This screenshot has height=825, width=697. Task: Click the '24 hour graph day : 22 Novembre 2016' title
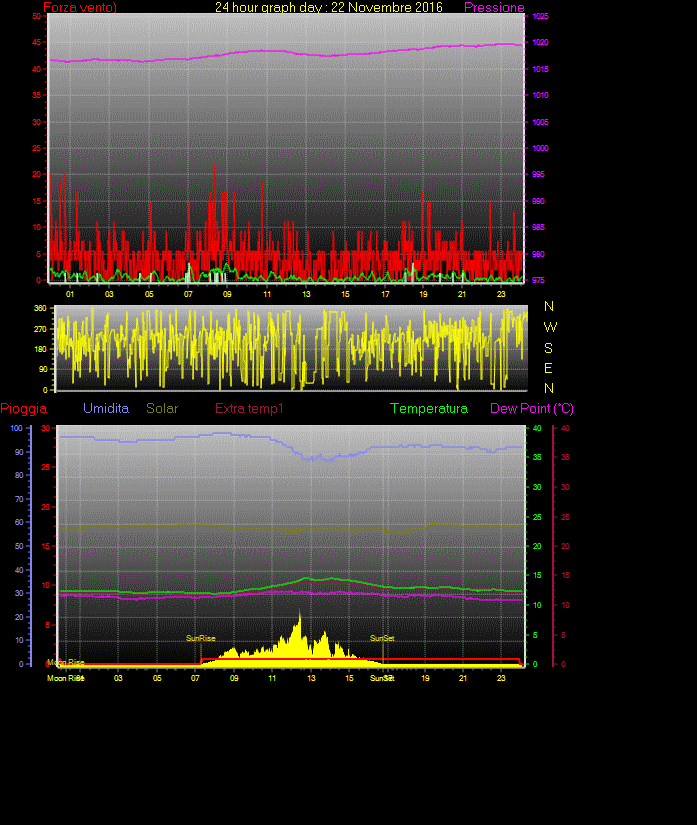coord(329,7)
